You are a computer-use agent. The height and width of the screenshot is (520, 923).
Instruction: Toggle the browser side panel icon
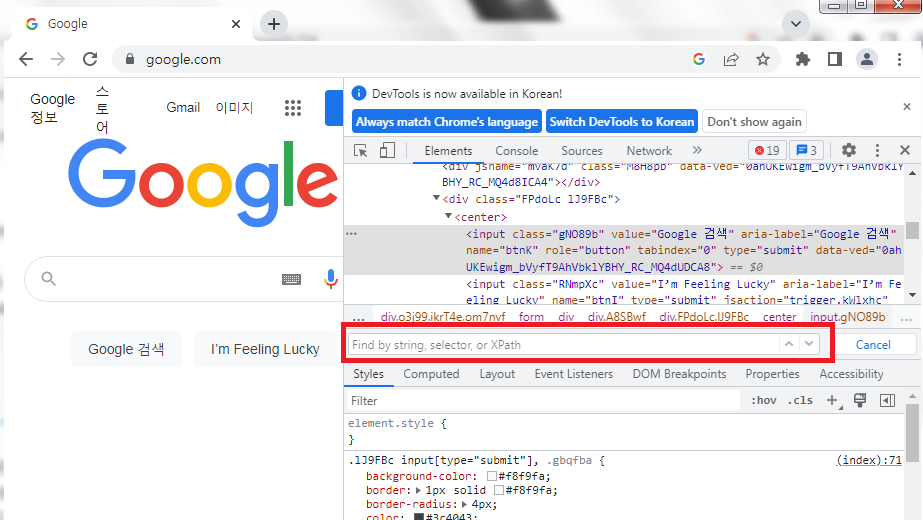[x=835, y=59]
